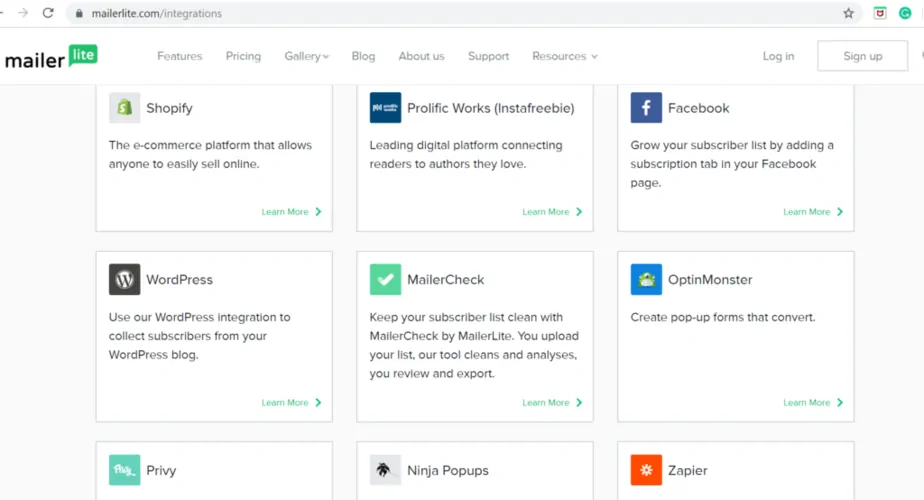Learn more about OptinMonster integration
924x500 pixels.
(806, 403)
